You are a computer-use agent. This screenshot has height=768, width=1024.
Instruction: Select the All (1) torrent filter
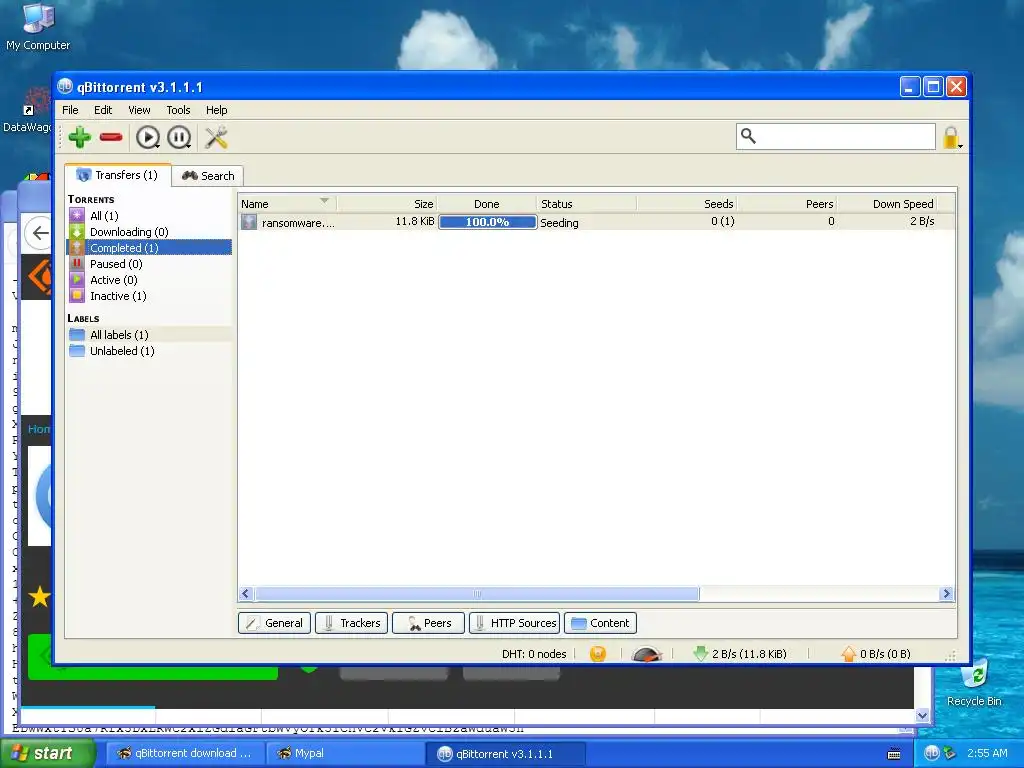click(x=149, y=216)
